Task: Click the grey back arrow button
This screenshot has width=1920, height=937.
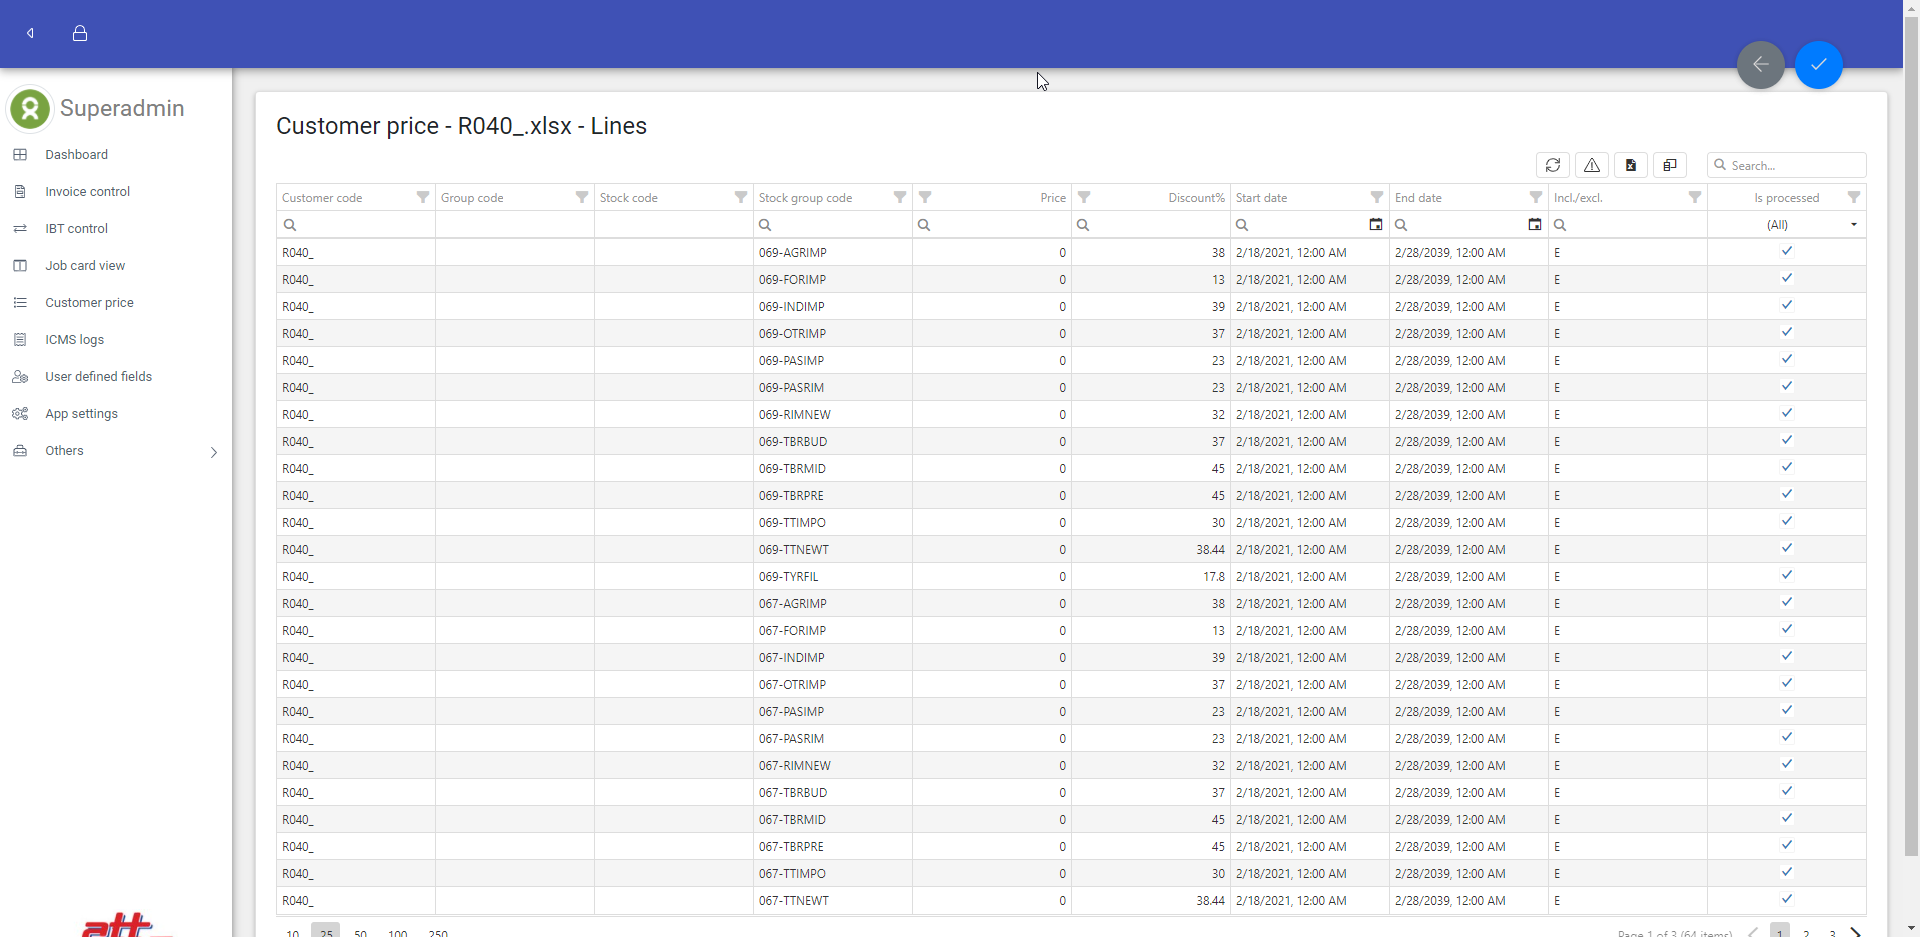Action: pos(1760,65)
